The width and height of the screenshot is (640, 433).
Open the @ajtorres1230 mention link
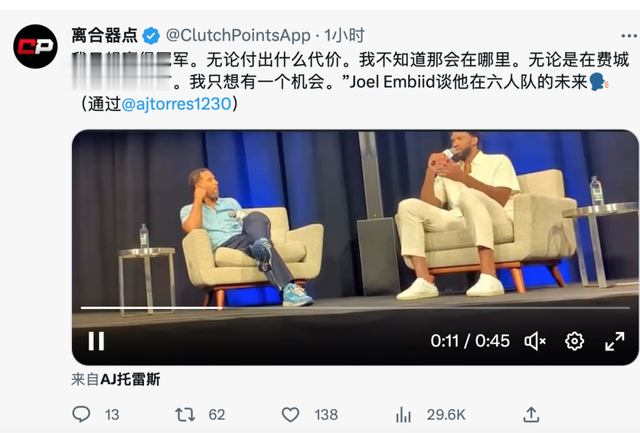click(x=176, y=104)
